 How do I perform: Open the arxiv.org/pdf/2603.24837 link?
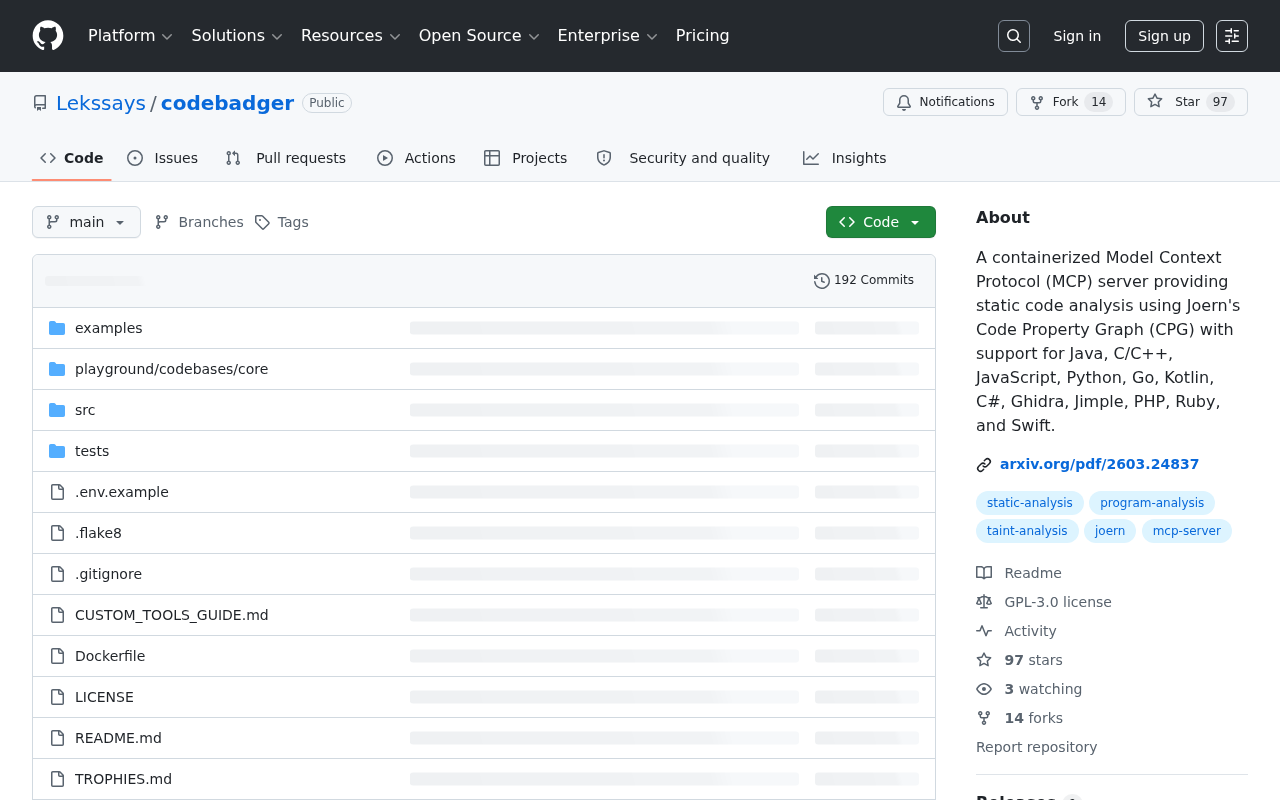click(1099, 464)
